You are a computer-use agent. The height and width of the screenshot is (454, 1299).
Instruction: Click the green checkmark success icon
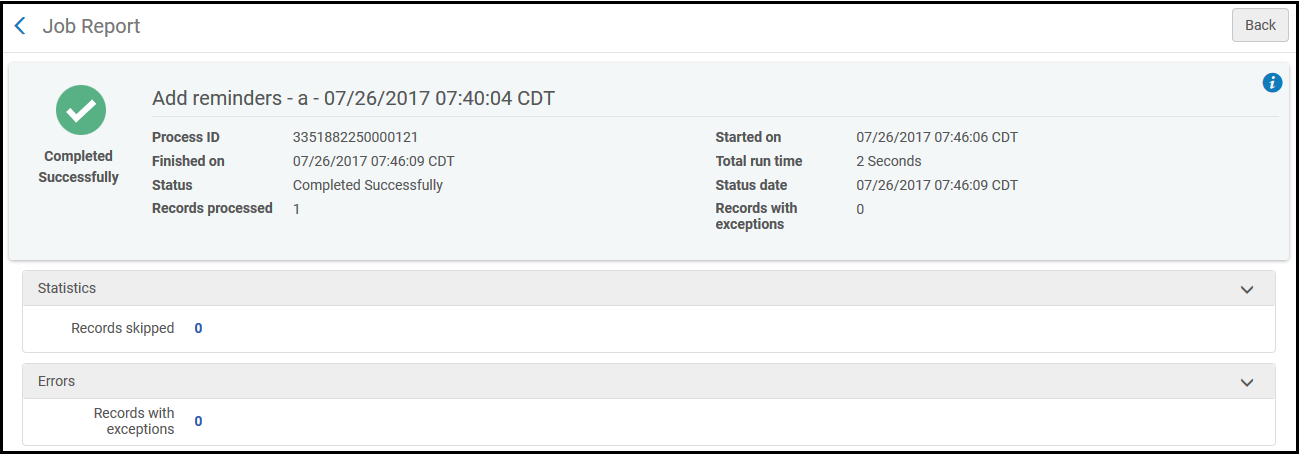coord(81,110)
